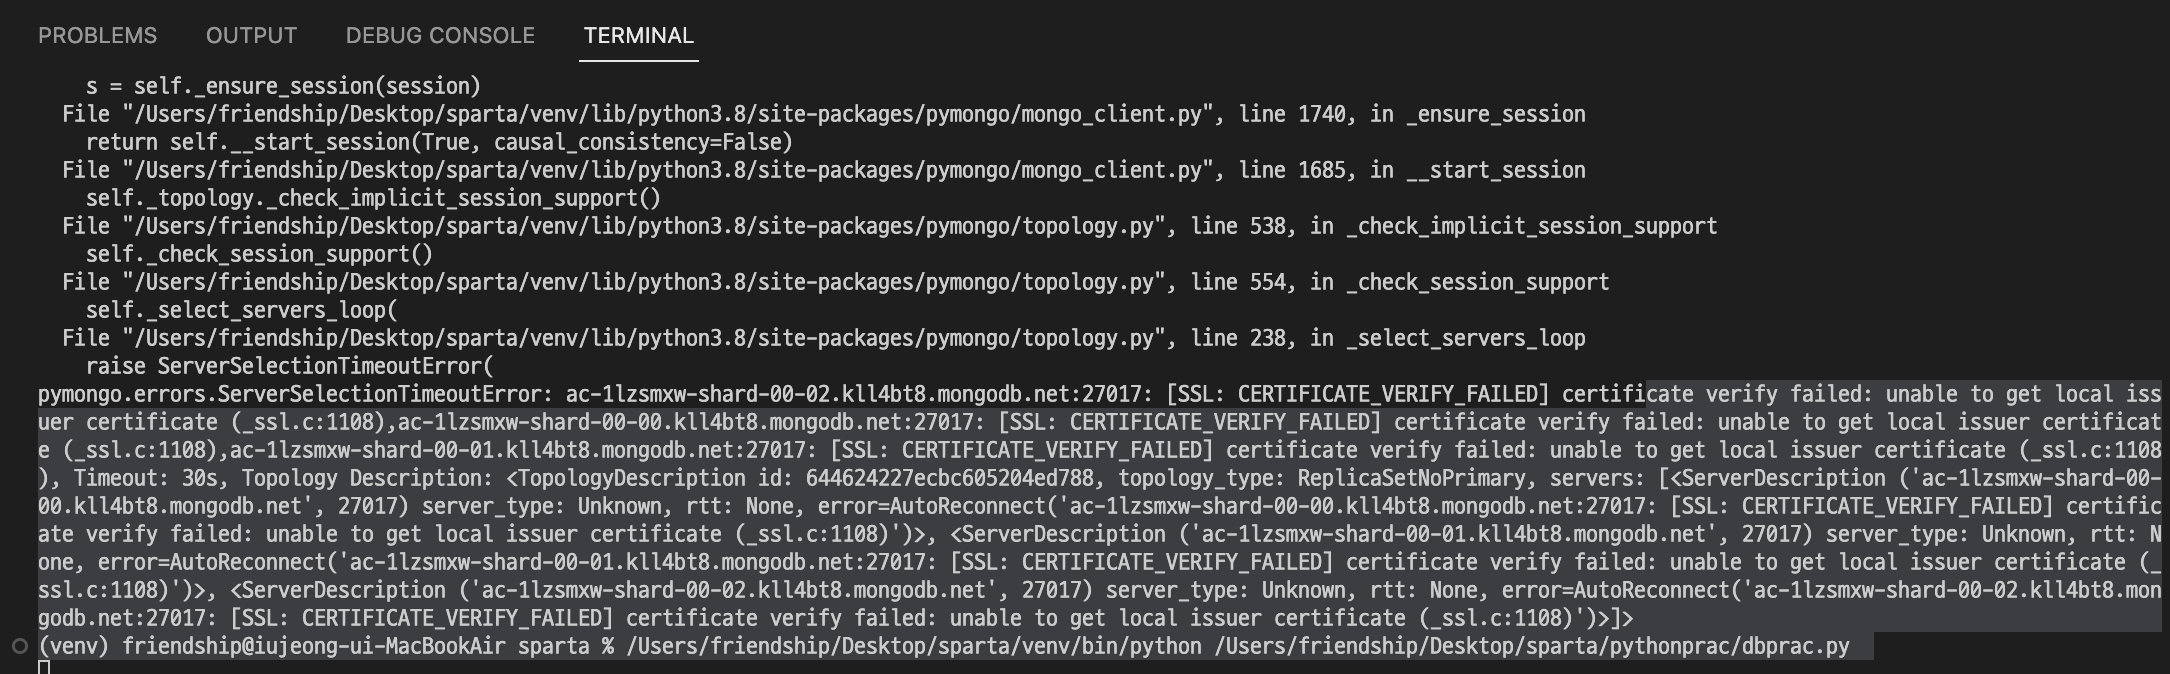Click the raise ServerSelectionTimeoutError line
The image size is (2170, 674).
click(x=290, y=366)
